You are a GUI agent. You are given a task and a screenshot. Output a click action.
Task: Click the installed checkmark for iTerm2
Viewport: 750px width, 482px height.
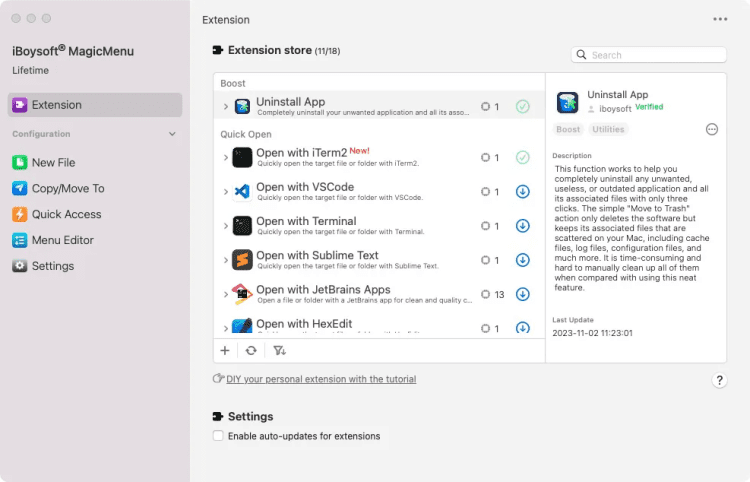pos(522,157)
